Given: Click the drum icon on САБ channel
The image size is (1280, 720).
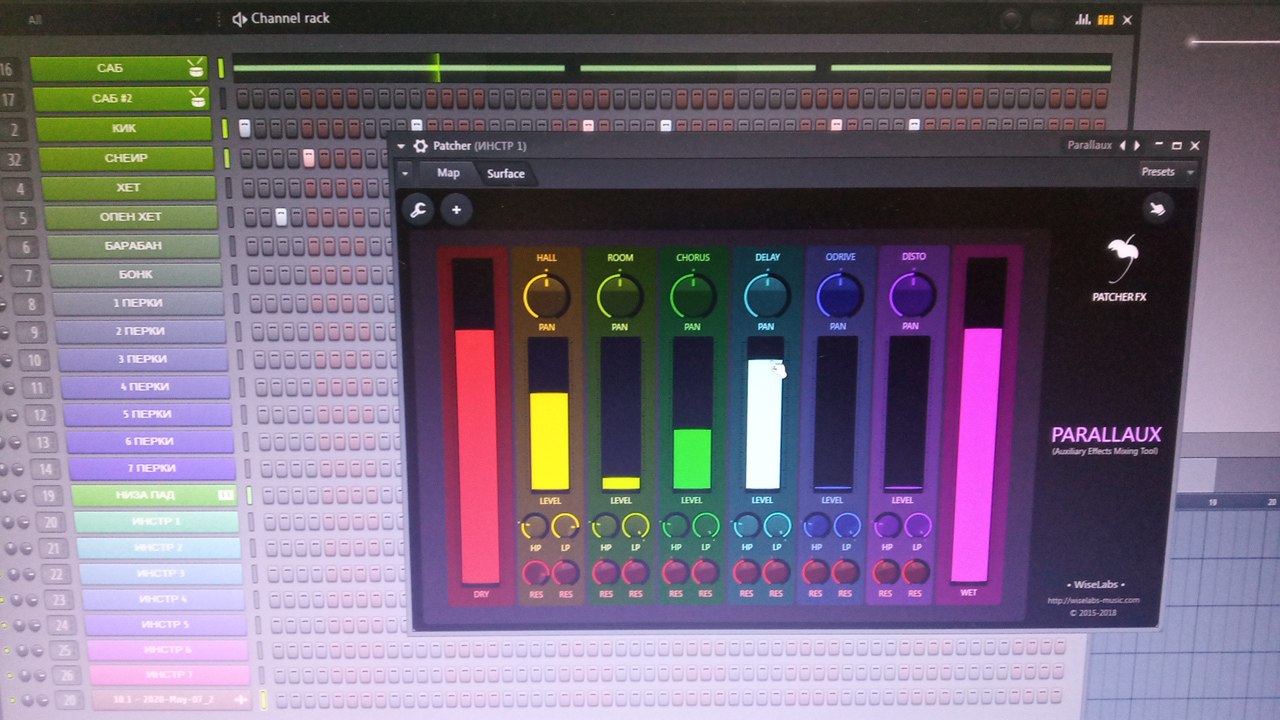Looking at the screenshot, I should click(195, 69).
